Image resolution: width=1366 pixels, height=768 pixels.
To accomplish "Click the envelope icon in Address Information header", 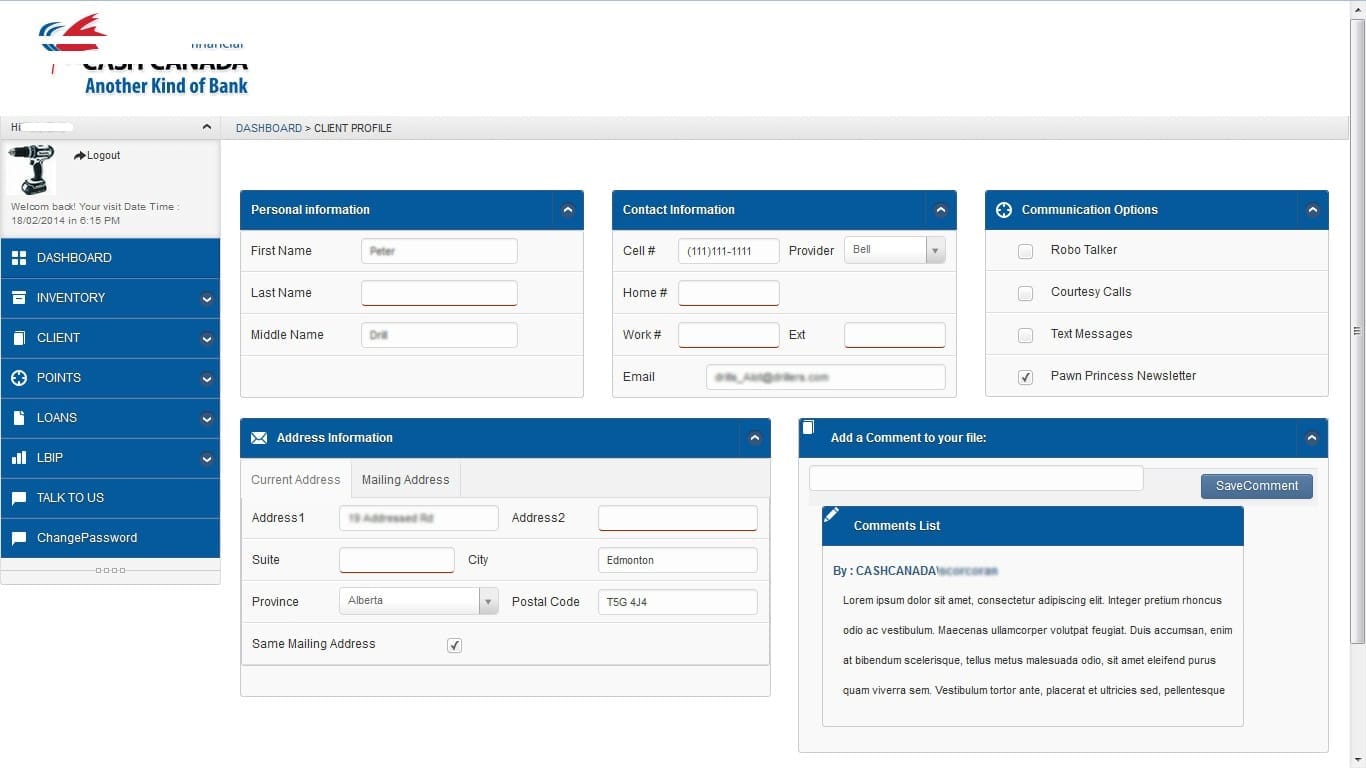I will click(x=259, y=438).
